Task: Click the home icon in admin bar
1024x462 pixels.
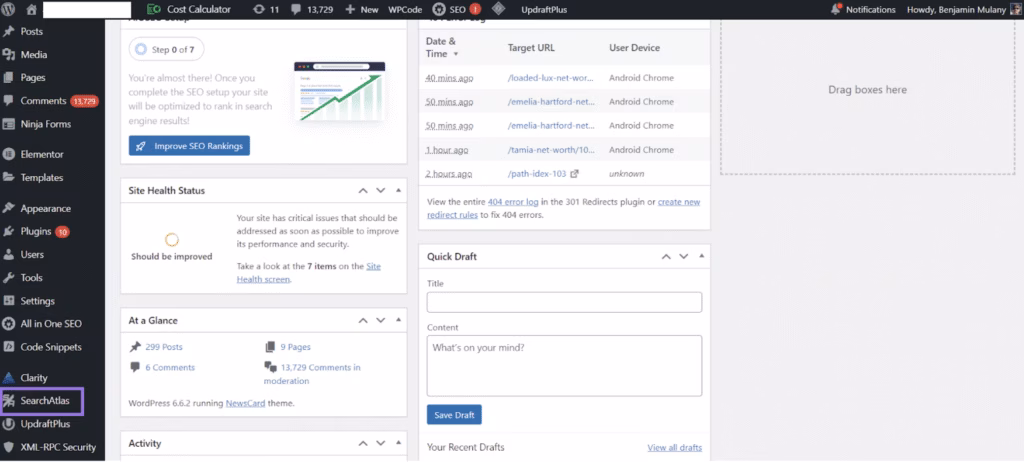Action: [31, 9]
